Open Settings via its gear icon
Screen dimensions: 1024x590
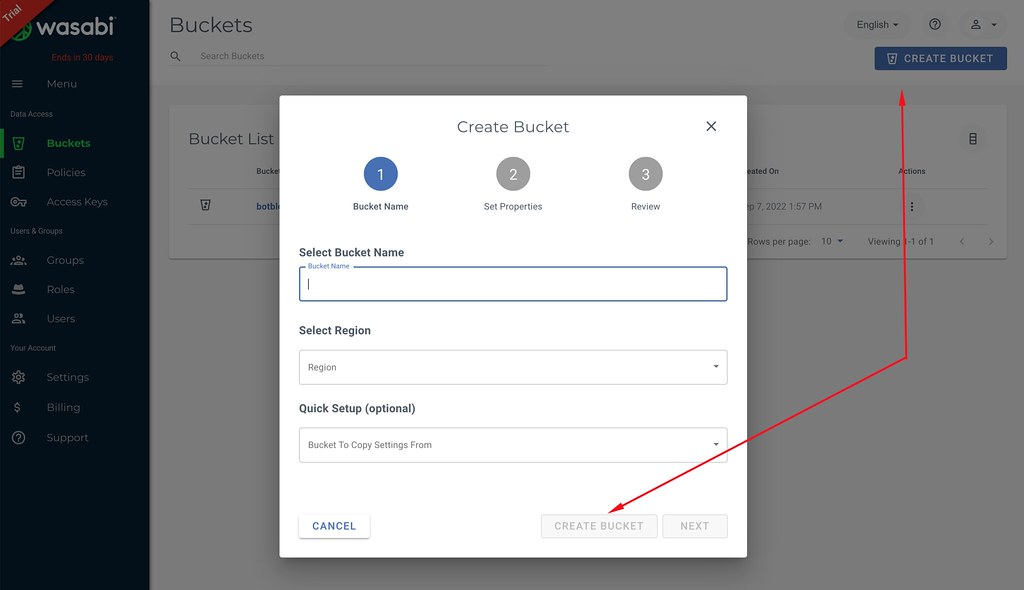click(18, 377)
